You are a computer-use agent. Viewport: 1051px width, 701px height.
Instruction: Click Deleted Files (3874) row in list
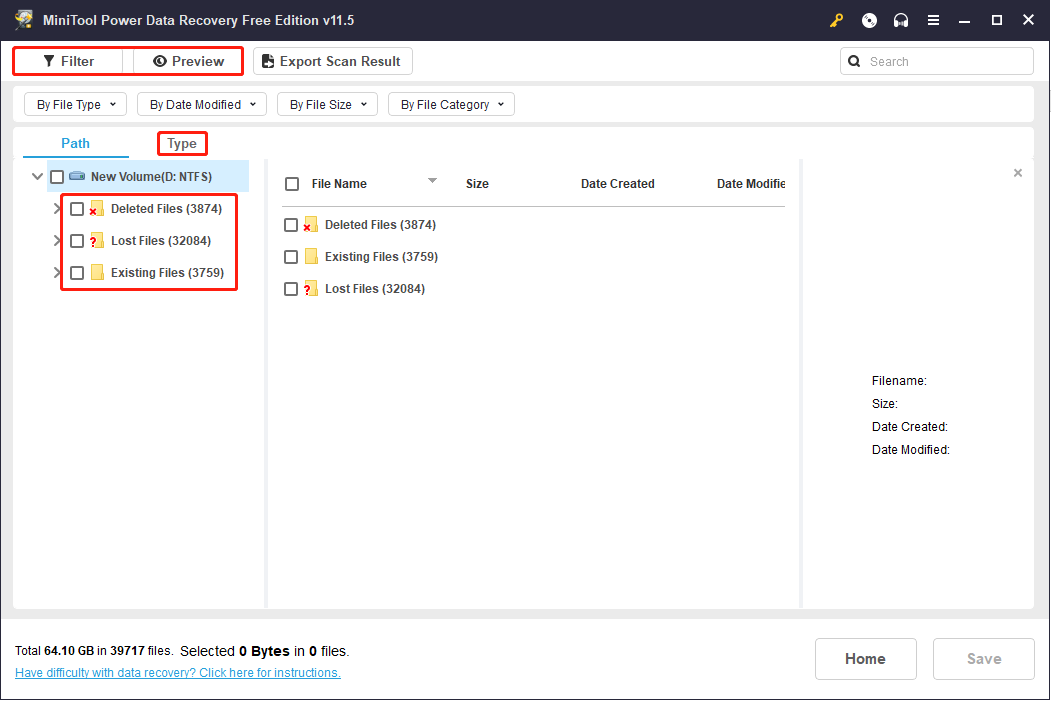[x=380, y=225]
